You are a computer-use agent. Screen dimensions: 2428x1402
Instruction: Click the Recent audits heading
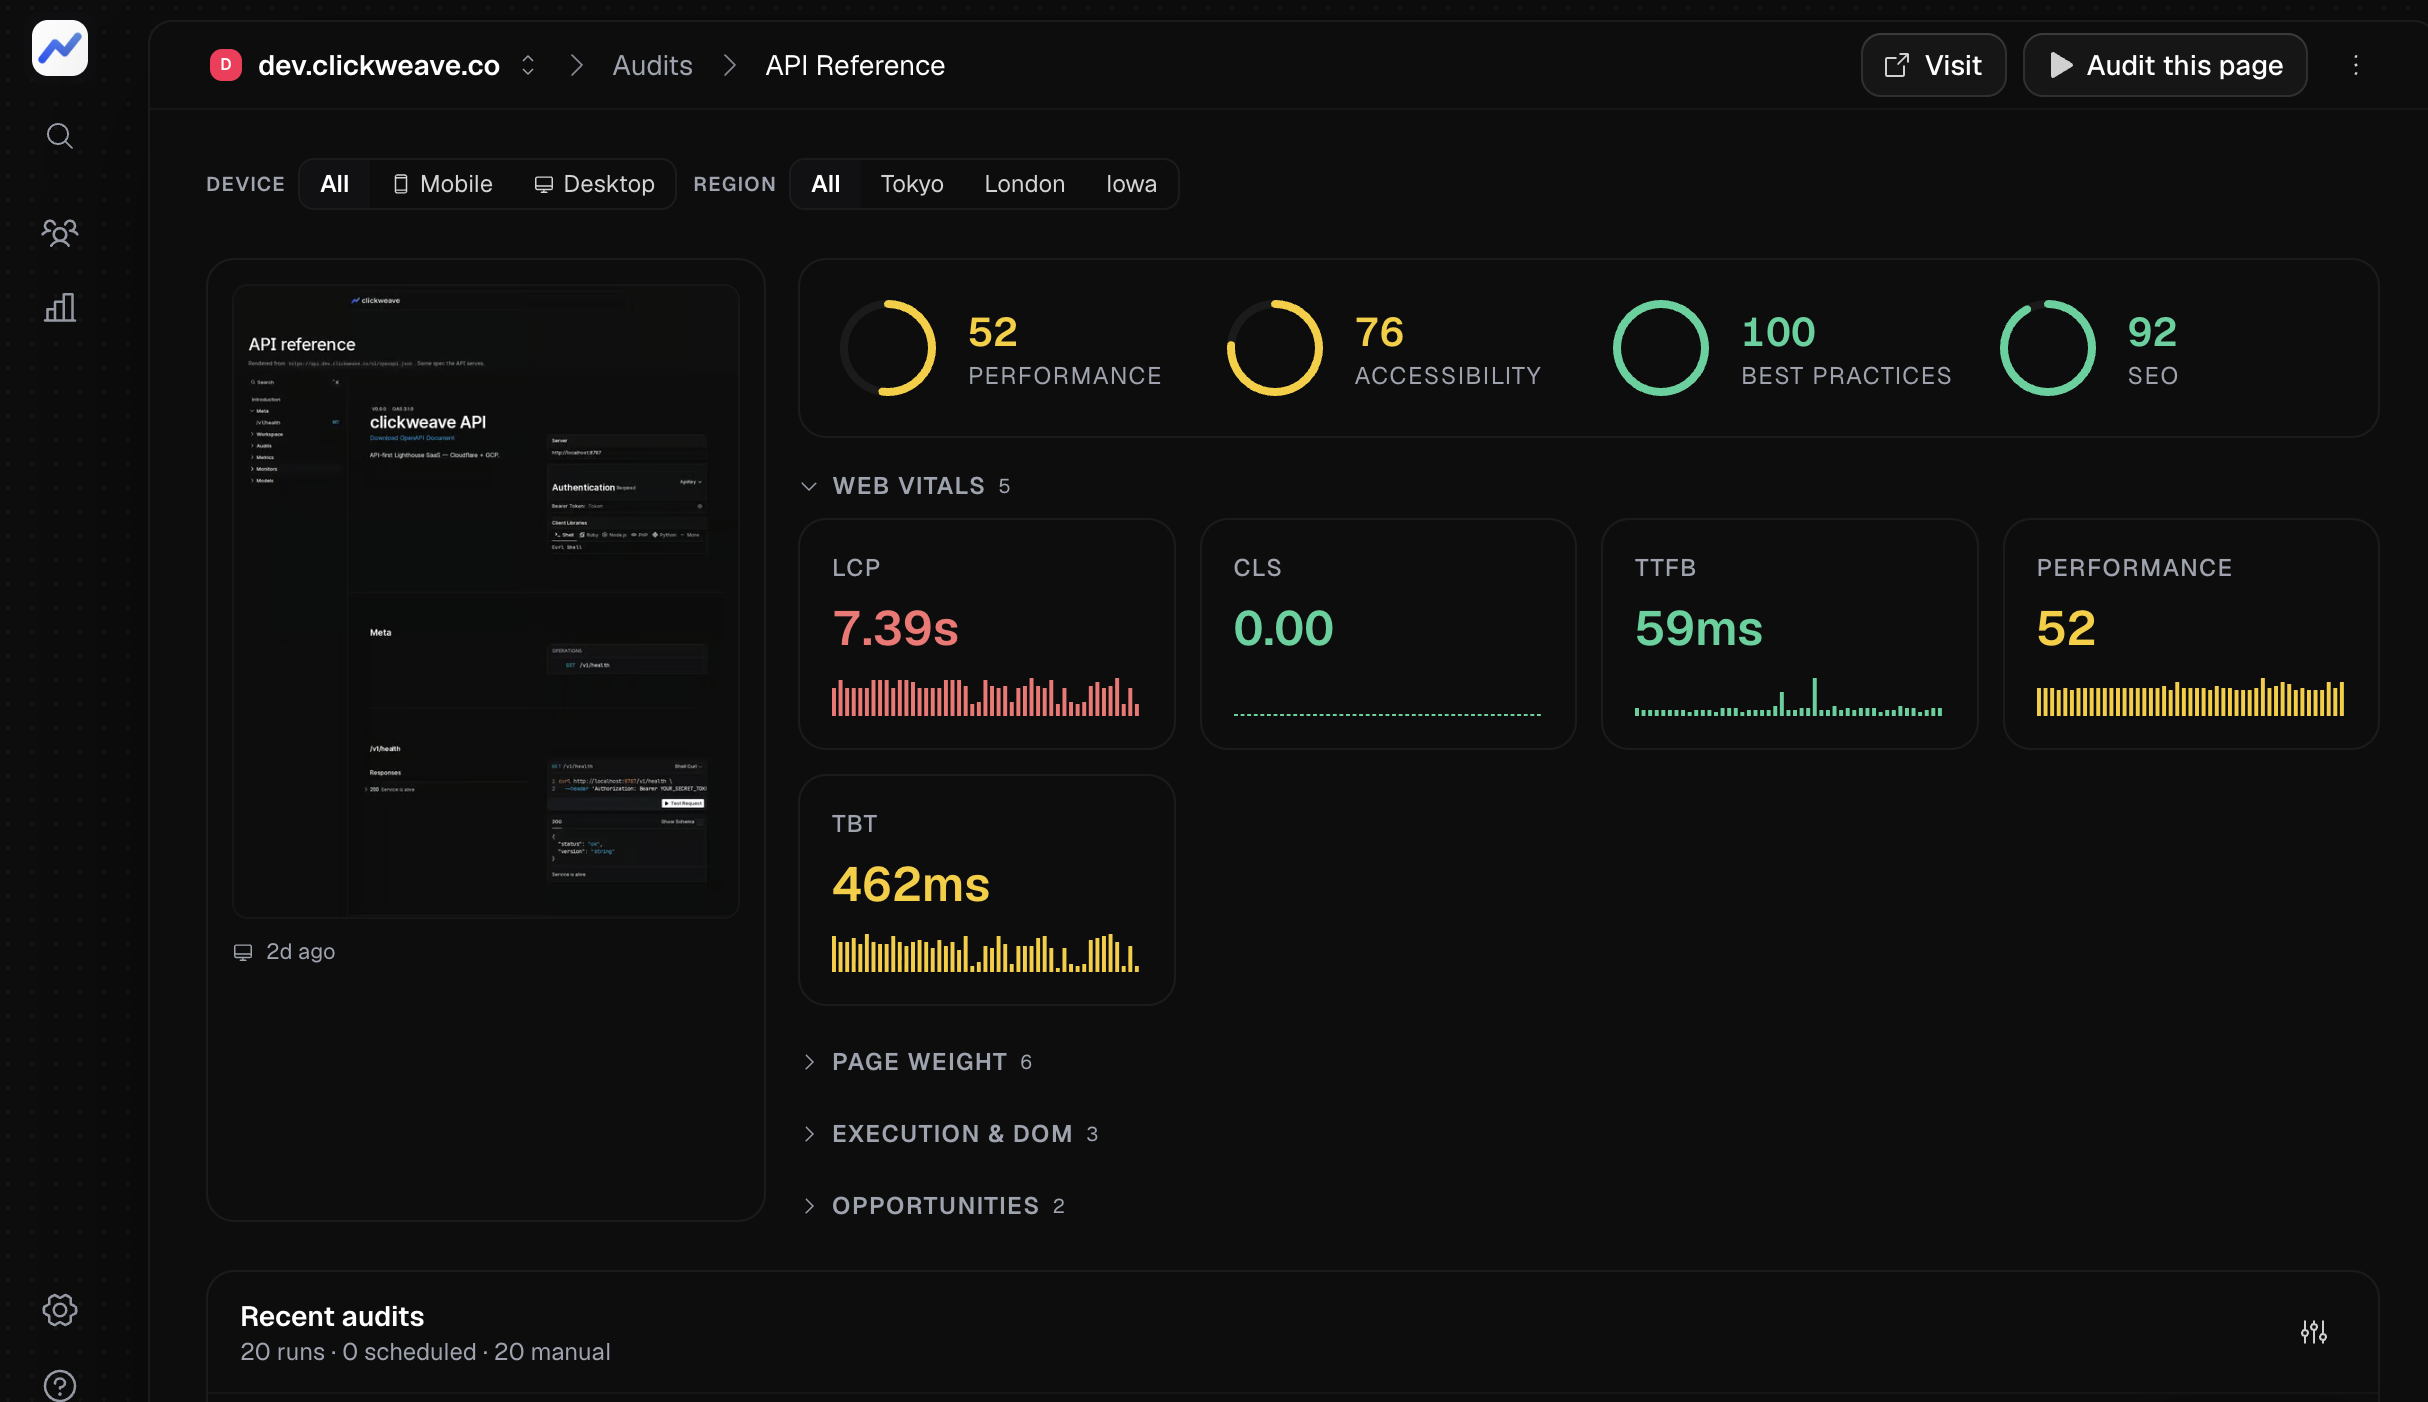pos(332,1316)
